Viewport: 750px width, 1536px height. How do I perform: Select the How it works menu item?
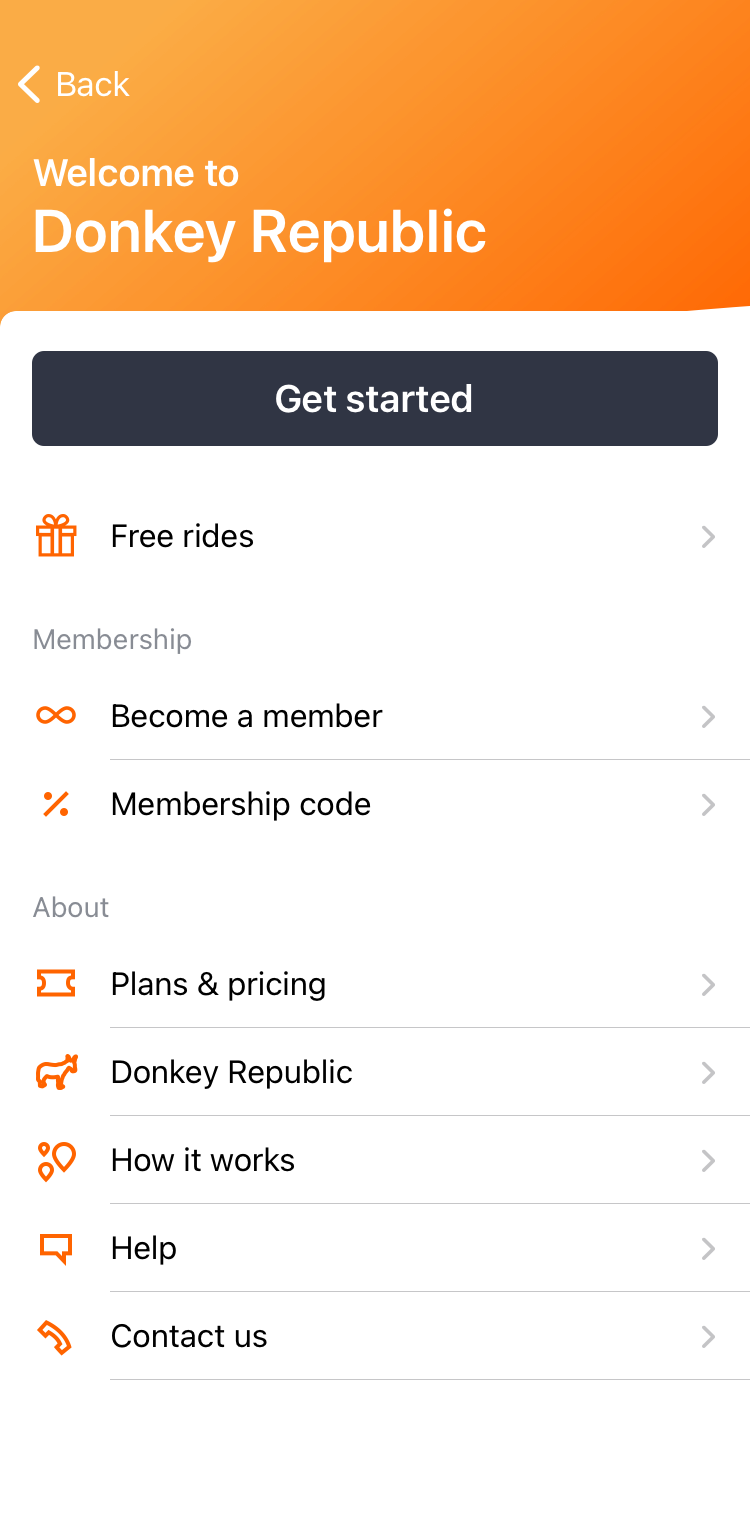(375, 1160)
